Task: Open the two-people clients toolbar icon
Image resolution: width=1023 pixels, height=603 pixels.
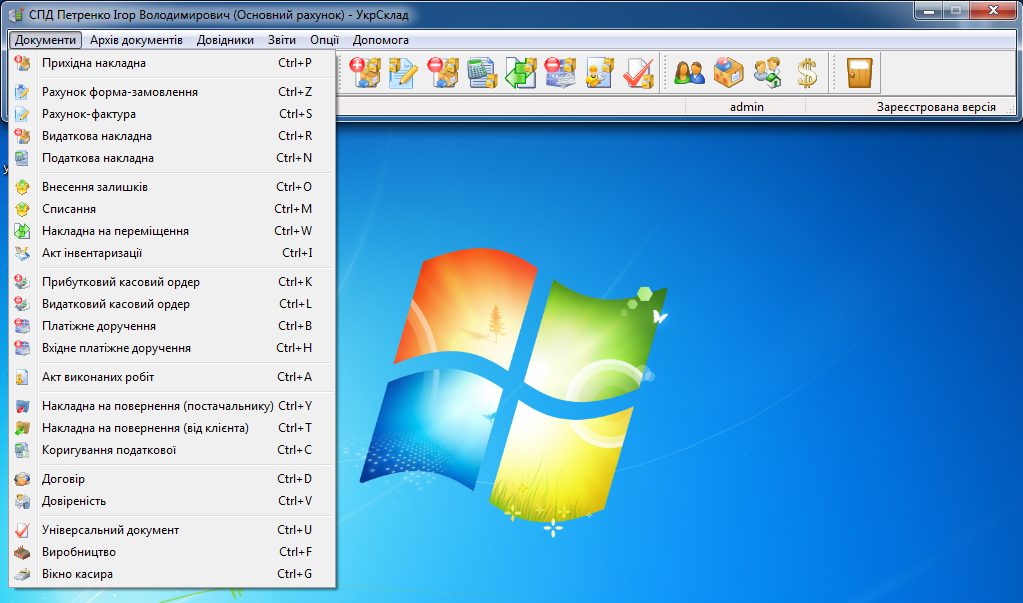Action: coord(689,73)
